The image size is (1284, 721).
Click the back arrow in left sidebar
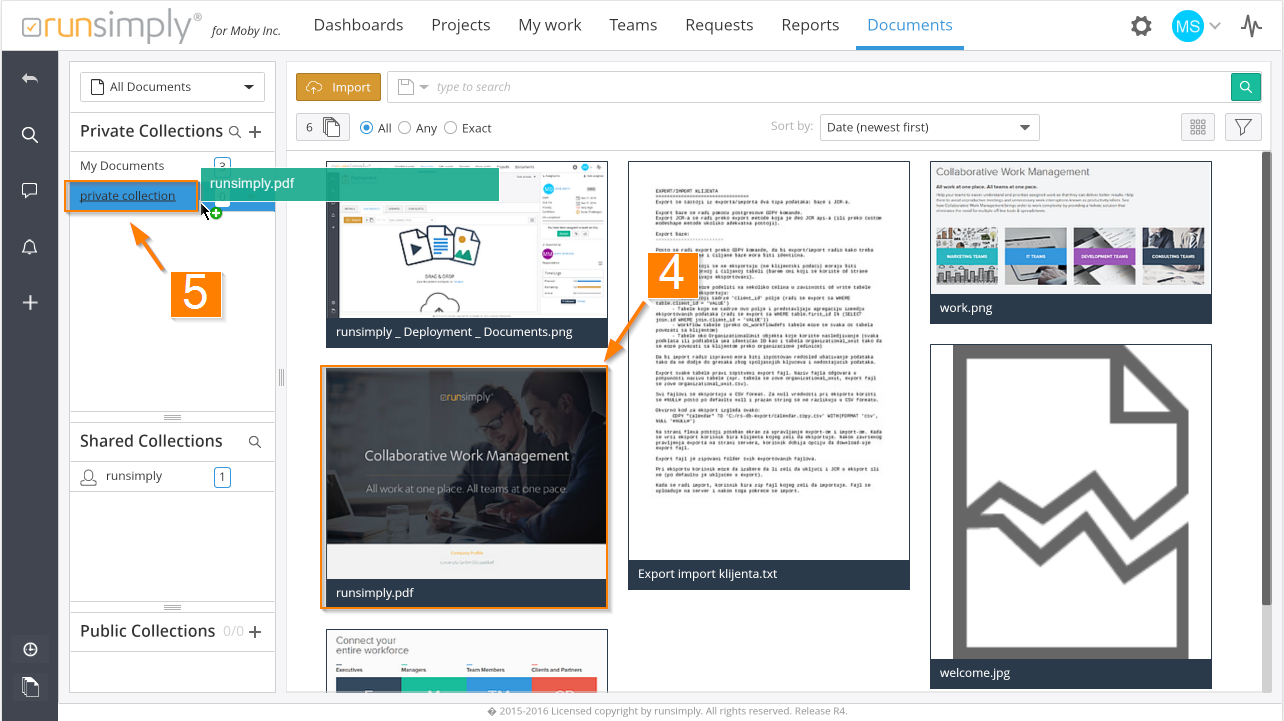[x=30, y=79]
